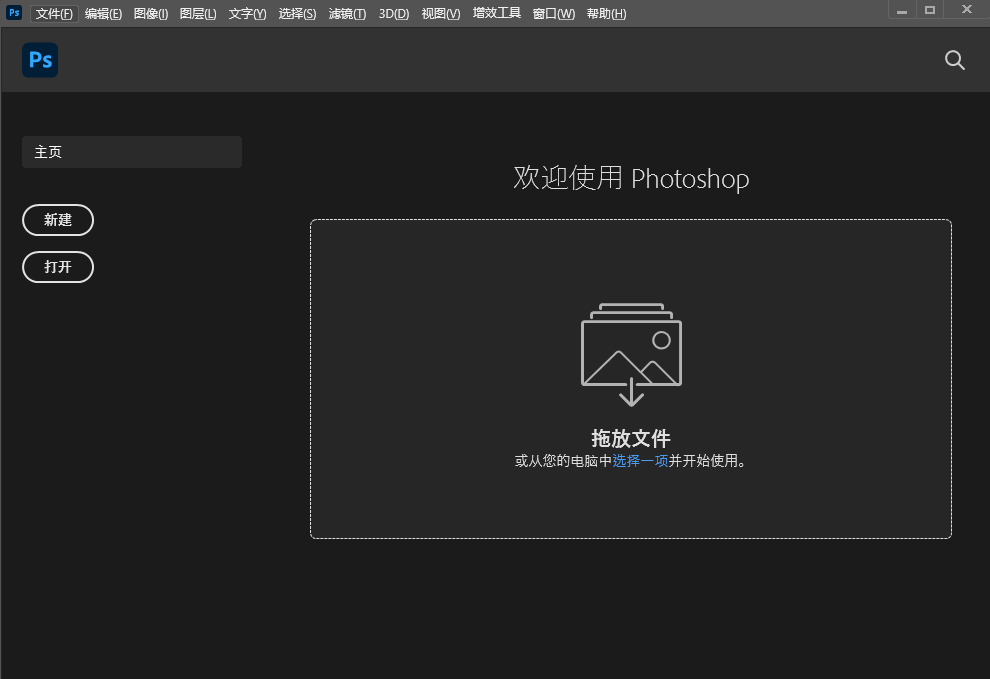Maximize the Photoshop window
The image size is (990, 679).
pos(930,10)
